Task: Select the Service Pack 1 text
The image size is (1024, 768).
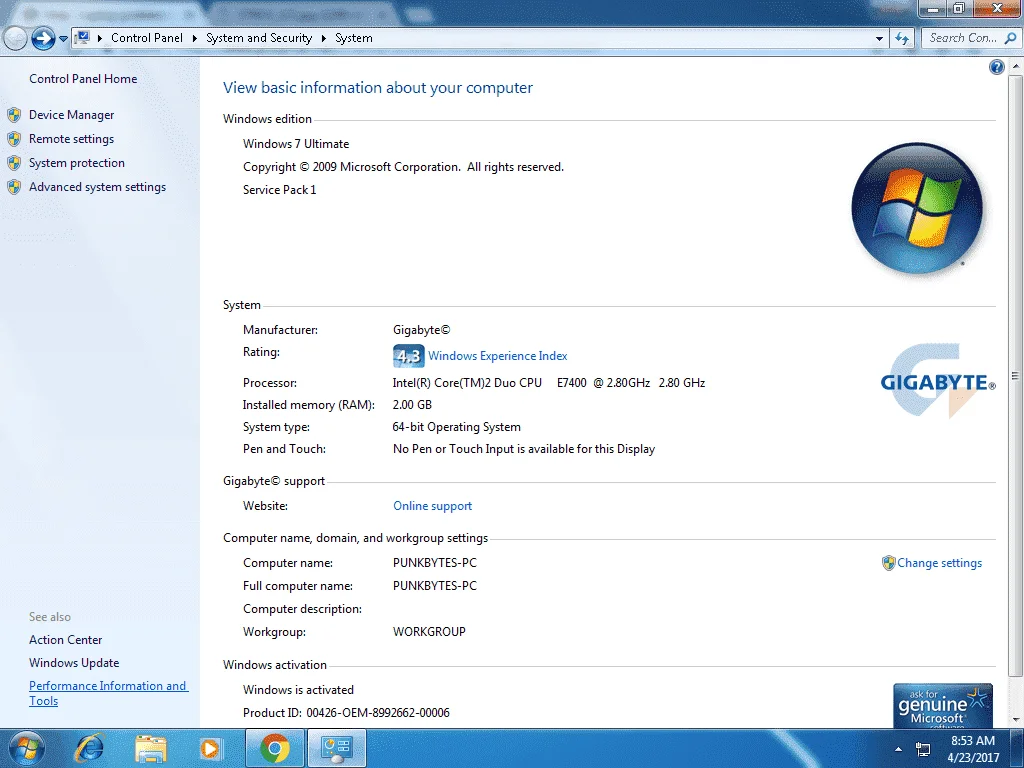Action: (x=280, y=190)
